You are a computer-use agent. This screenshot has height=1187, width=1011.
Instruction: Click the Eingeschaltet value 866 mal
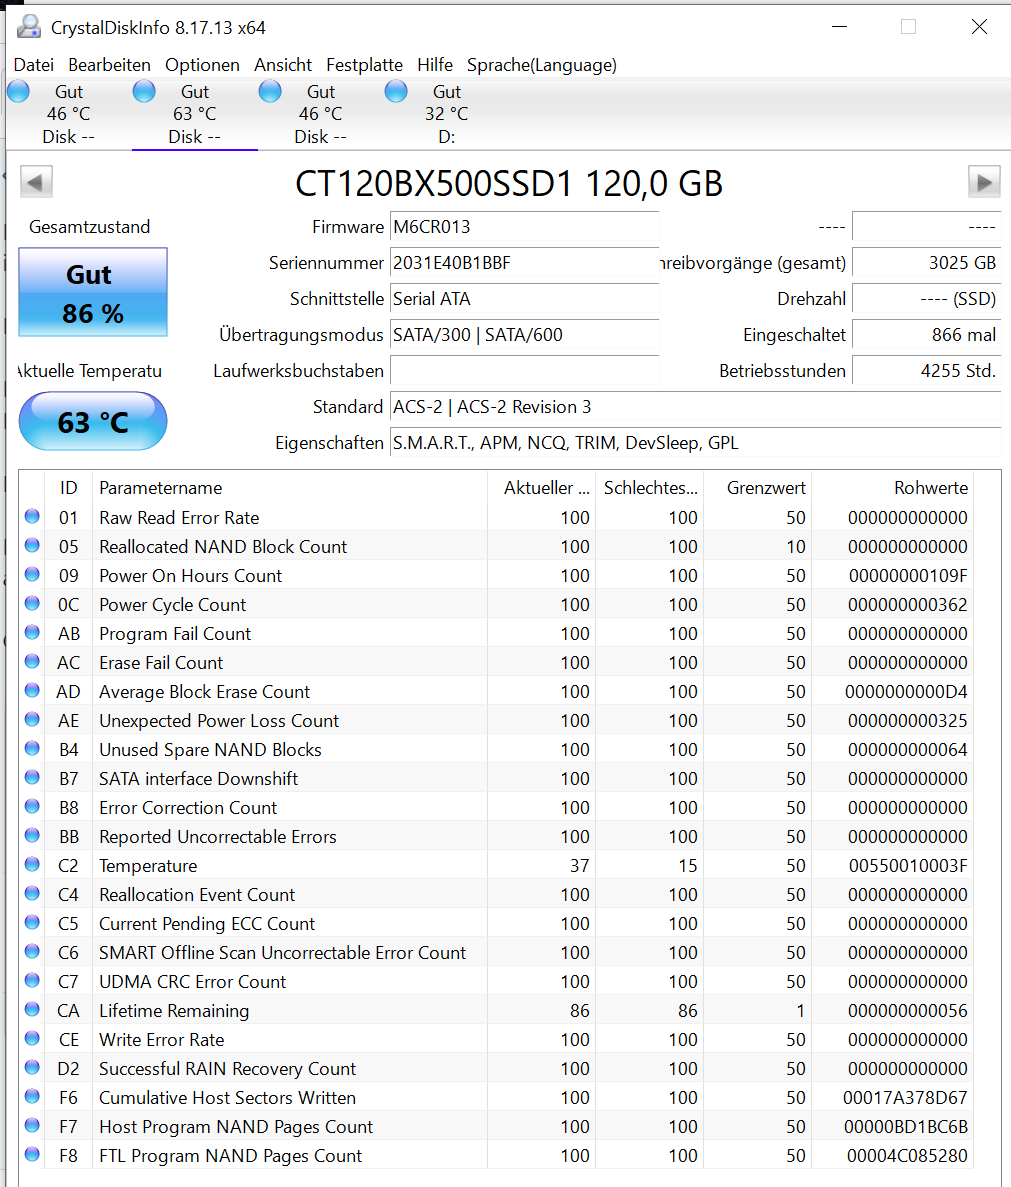coord(926,335)
